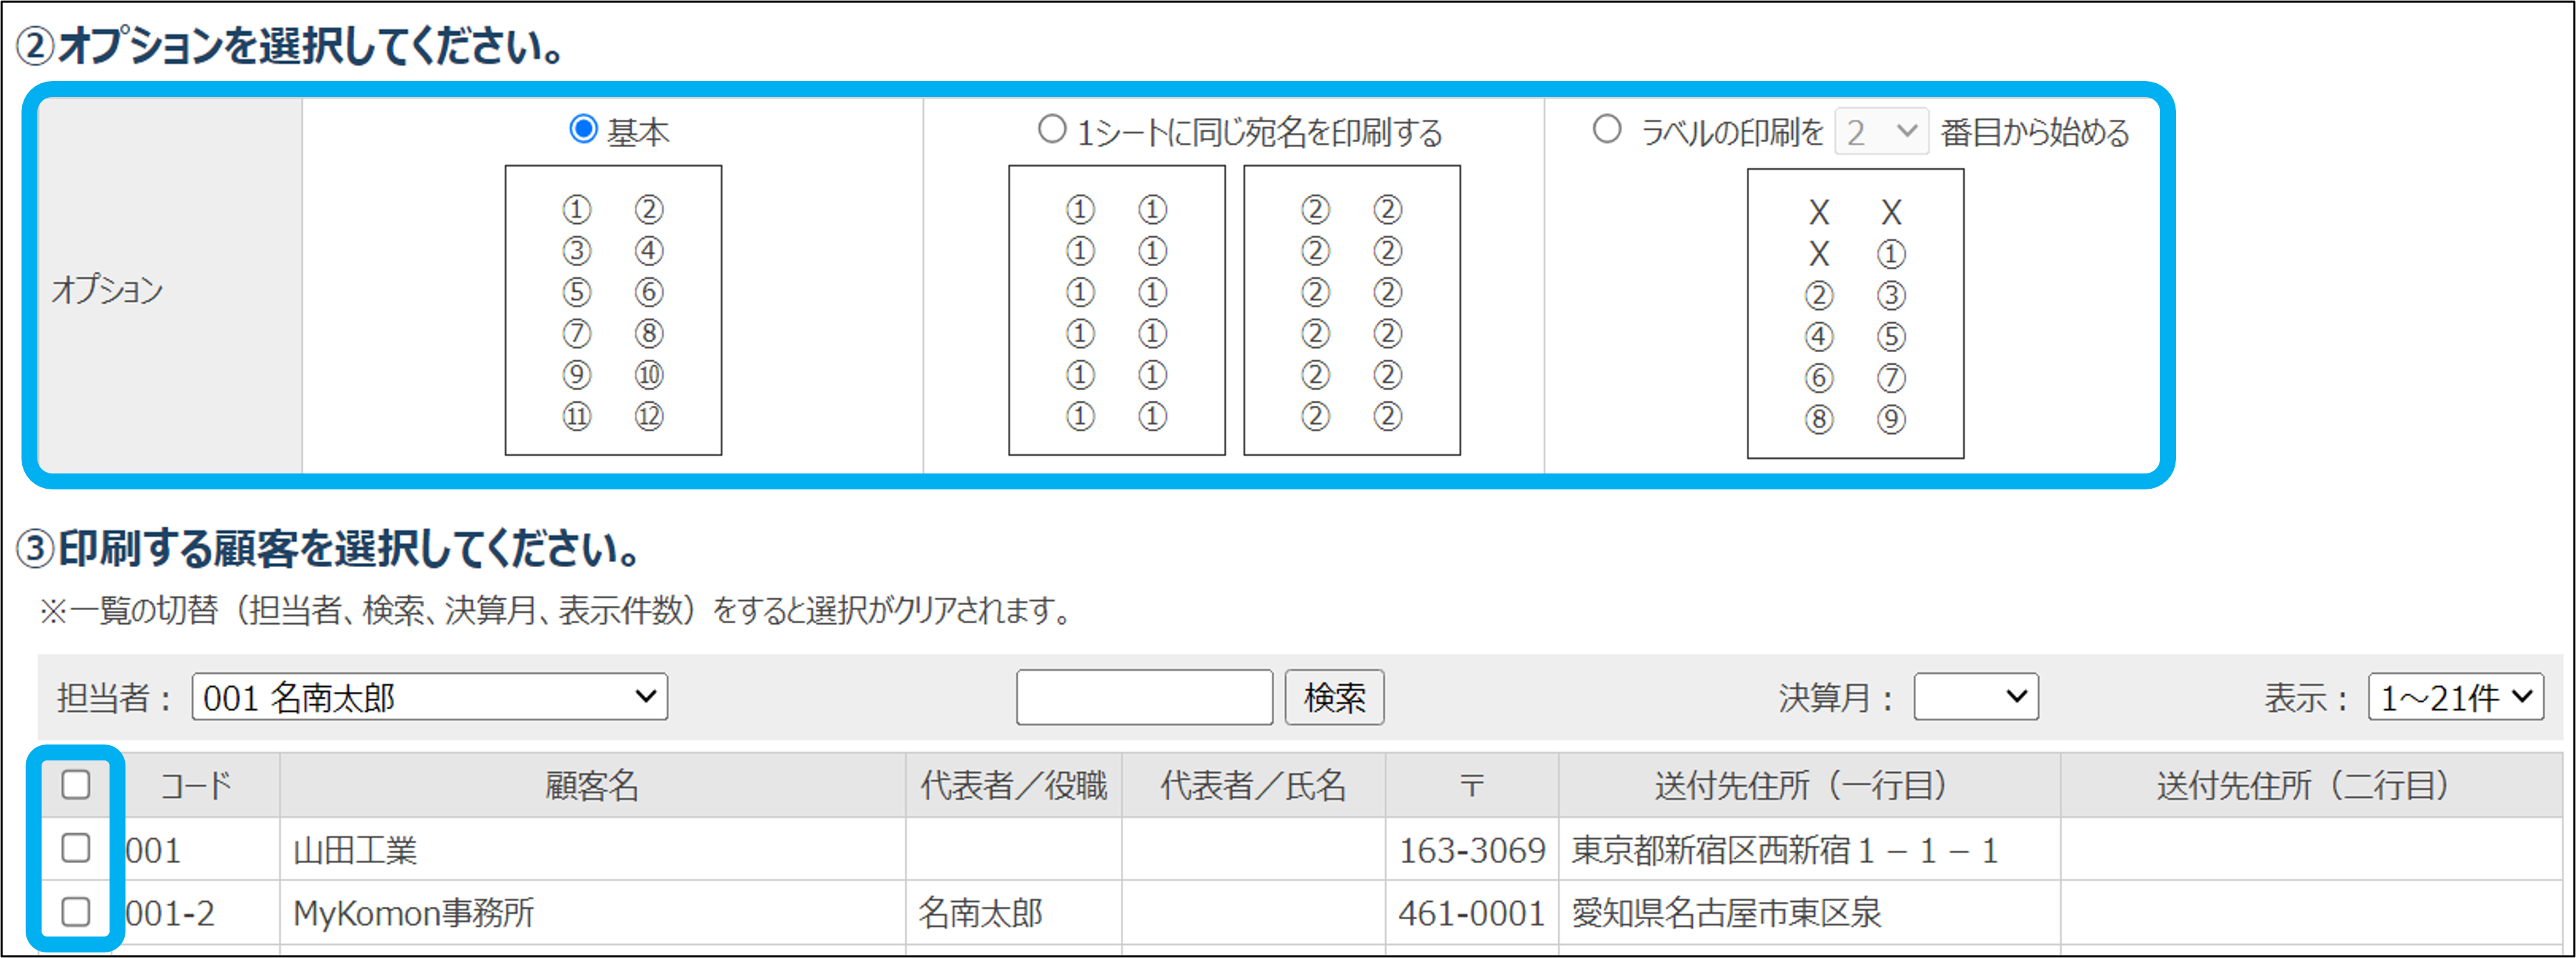Click the X-marked label start preview
The height and width of the screenshot is (958, 2576).
pos(1855,314)
